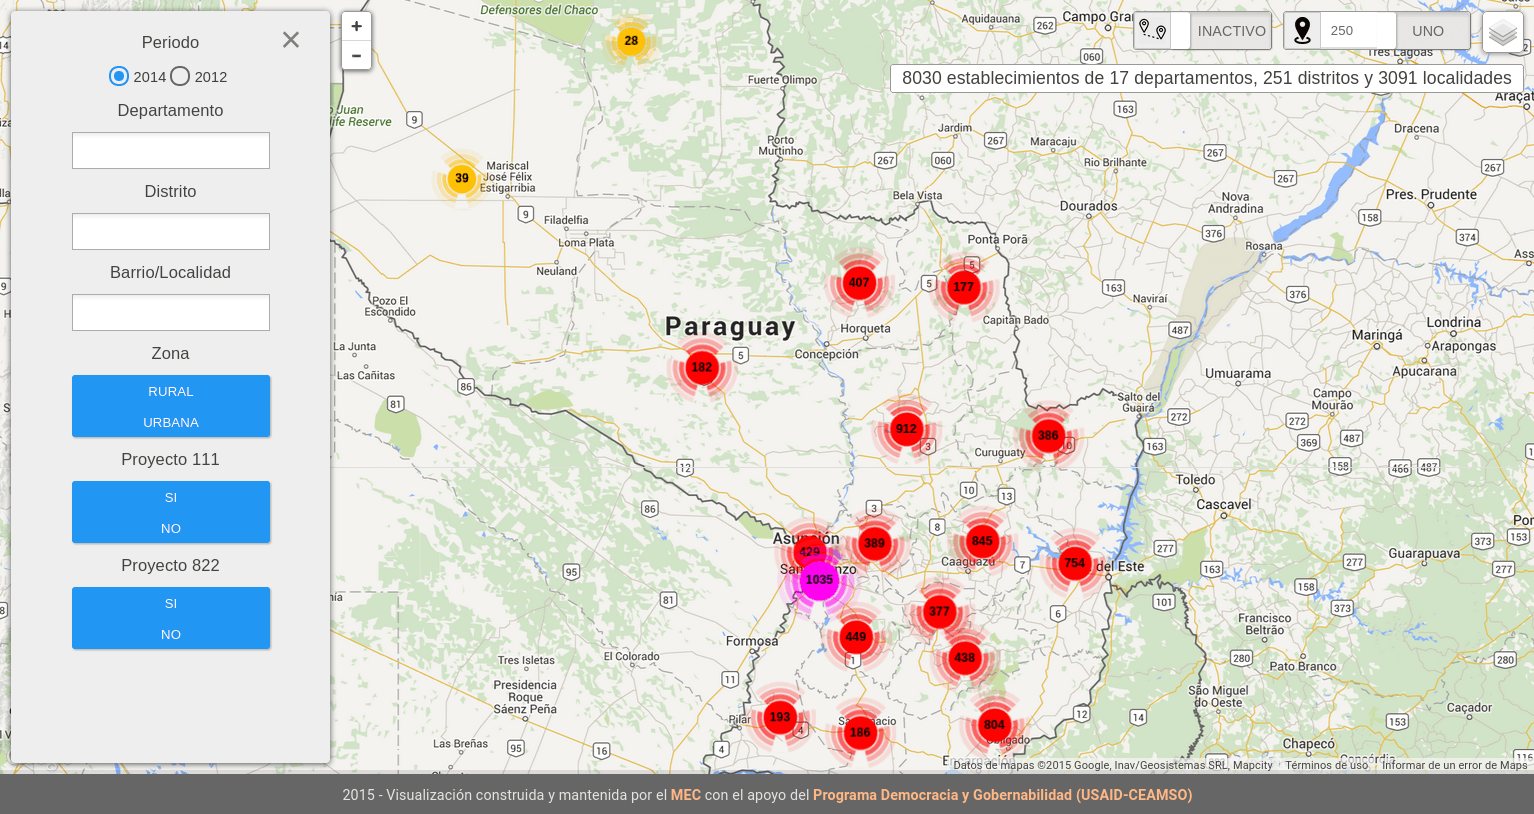Open the magenta 1035 cluster marker
Viewport: 1534px width, 814px height.
tap(819, 580)
